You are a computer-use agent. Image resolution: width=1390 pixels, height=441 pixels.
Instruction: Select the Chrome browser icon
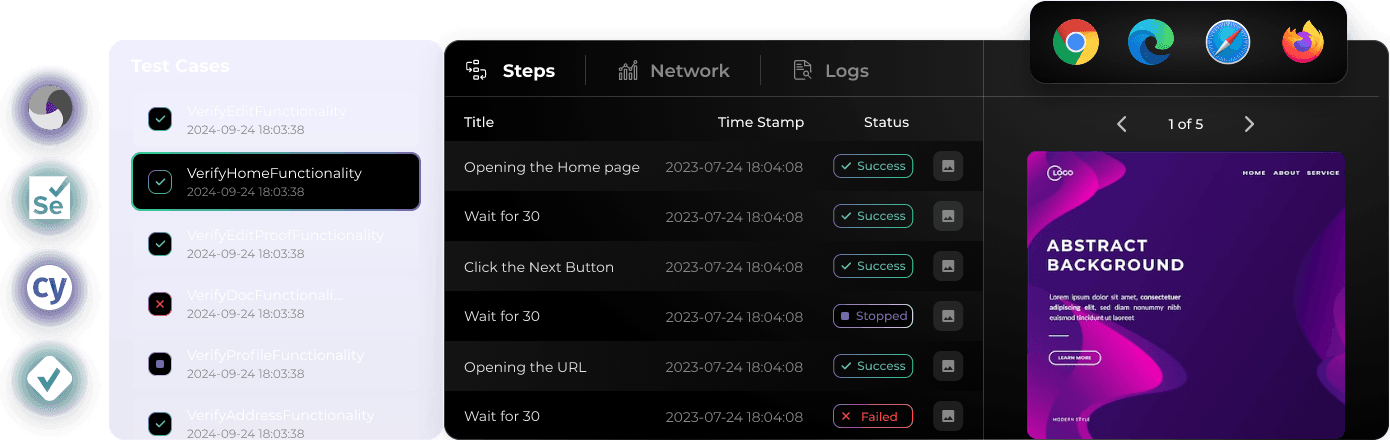(1076, 43)
